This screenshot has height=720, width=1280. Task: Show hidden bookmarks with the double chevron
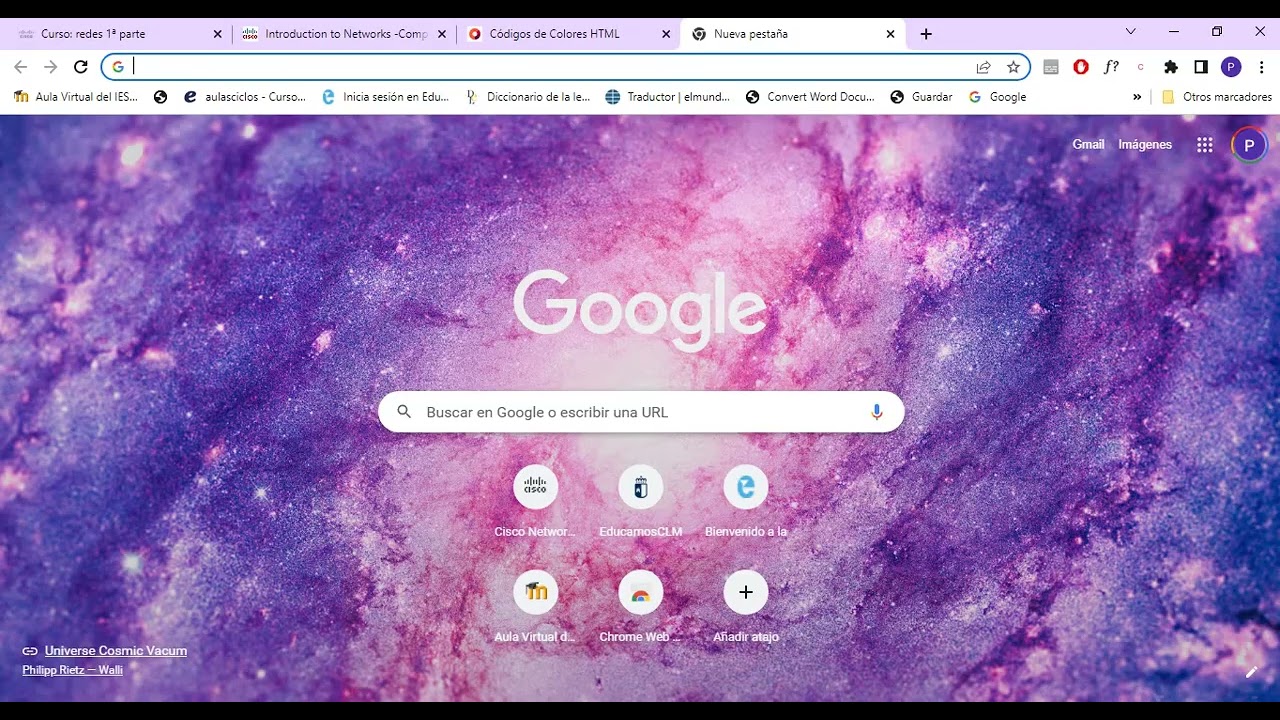pos(1137,97)
